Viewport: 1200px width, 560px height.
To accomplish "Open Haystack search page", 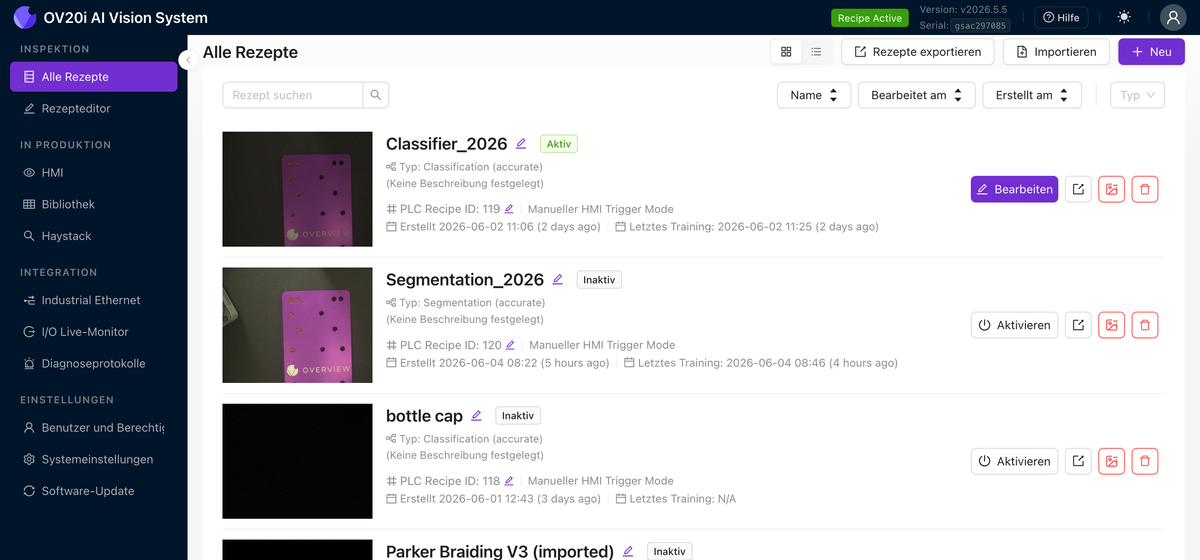I will (94, 236).
